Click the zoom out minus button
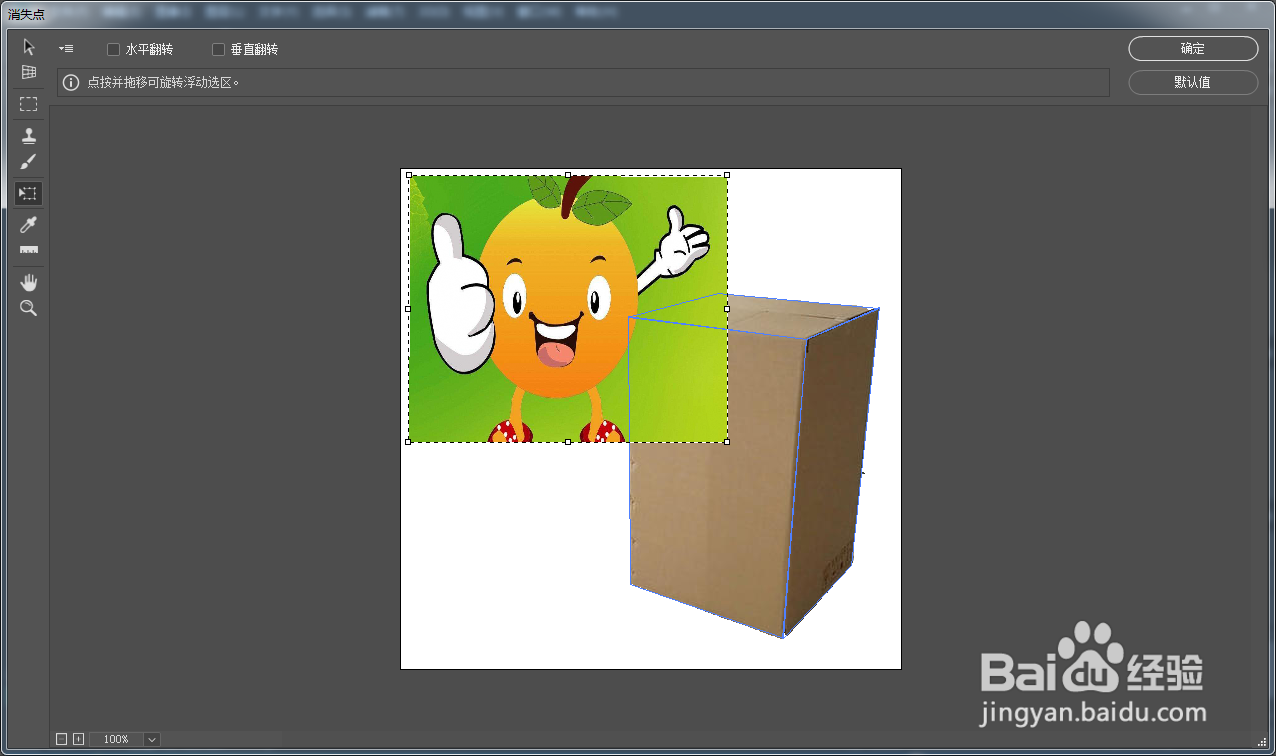 [x=61, y=739]
